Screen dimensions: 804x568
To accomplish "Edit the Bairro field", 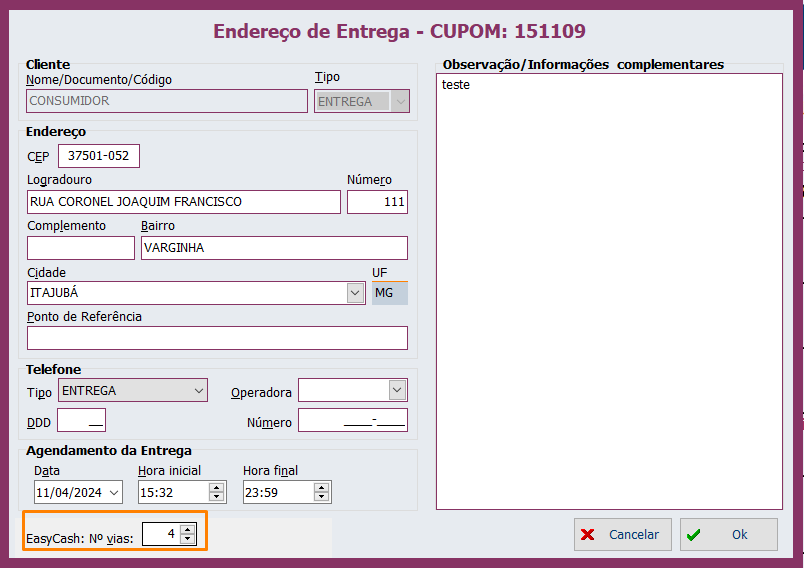I will (x=274, y=248).
